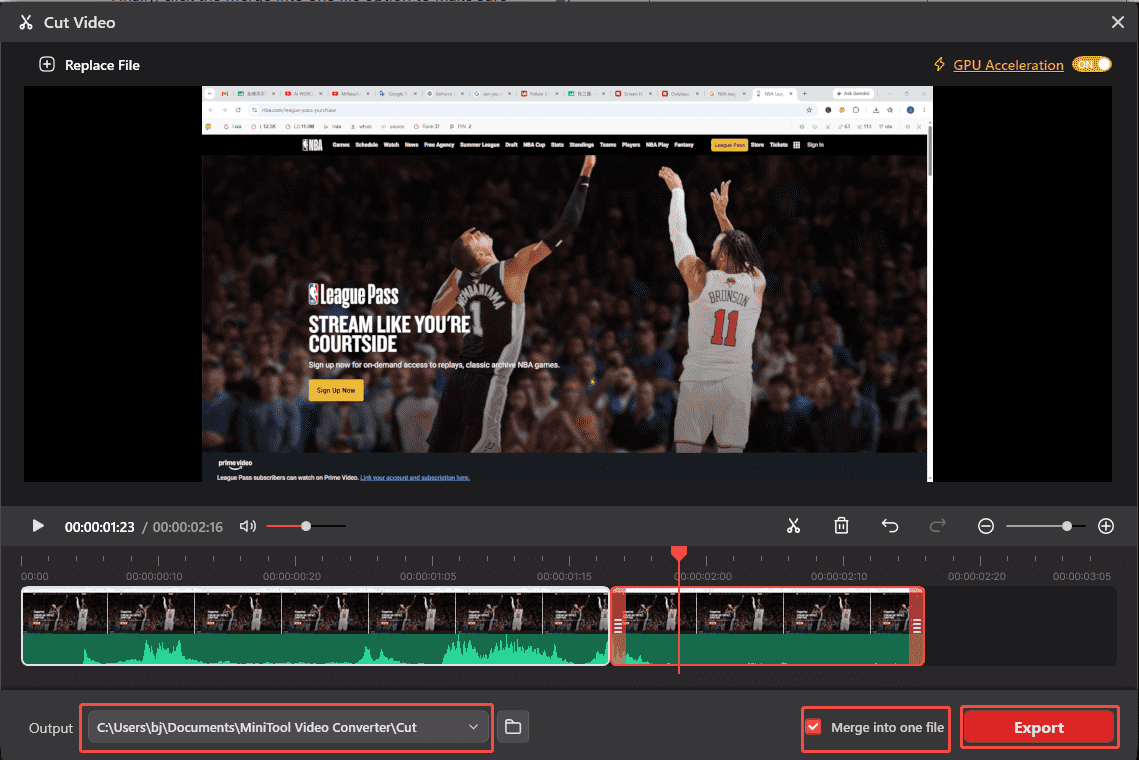
Task: Click the red playhead marker
Action: point(678,554)
